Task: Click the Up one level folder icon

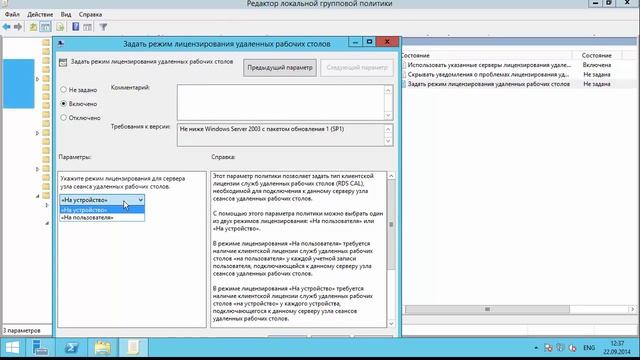Action: click(x=33, y=27)
